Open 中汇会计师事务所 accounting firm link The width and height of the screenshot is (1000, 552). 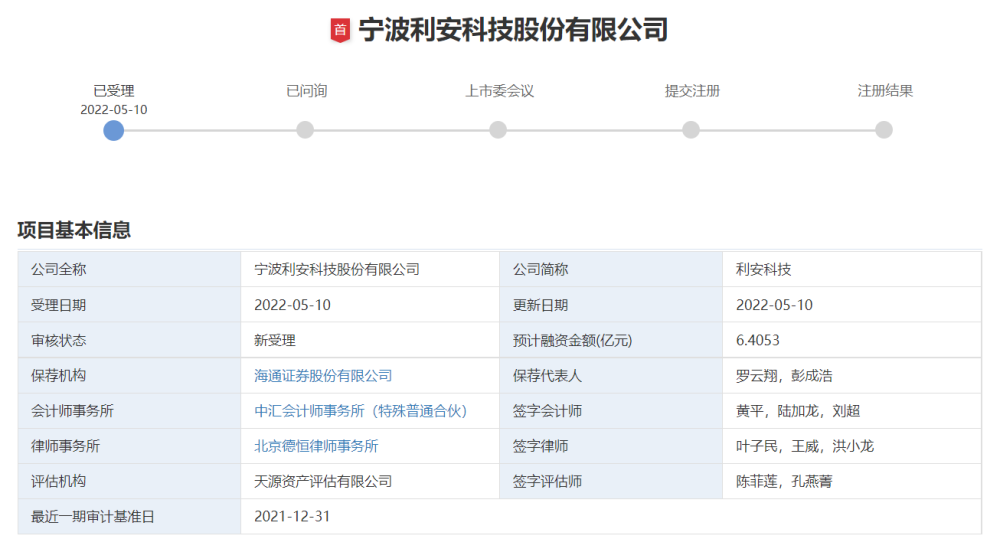pyautogui.click(x=361, y=411)
